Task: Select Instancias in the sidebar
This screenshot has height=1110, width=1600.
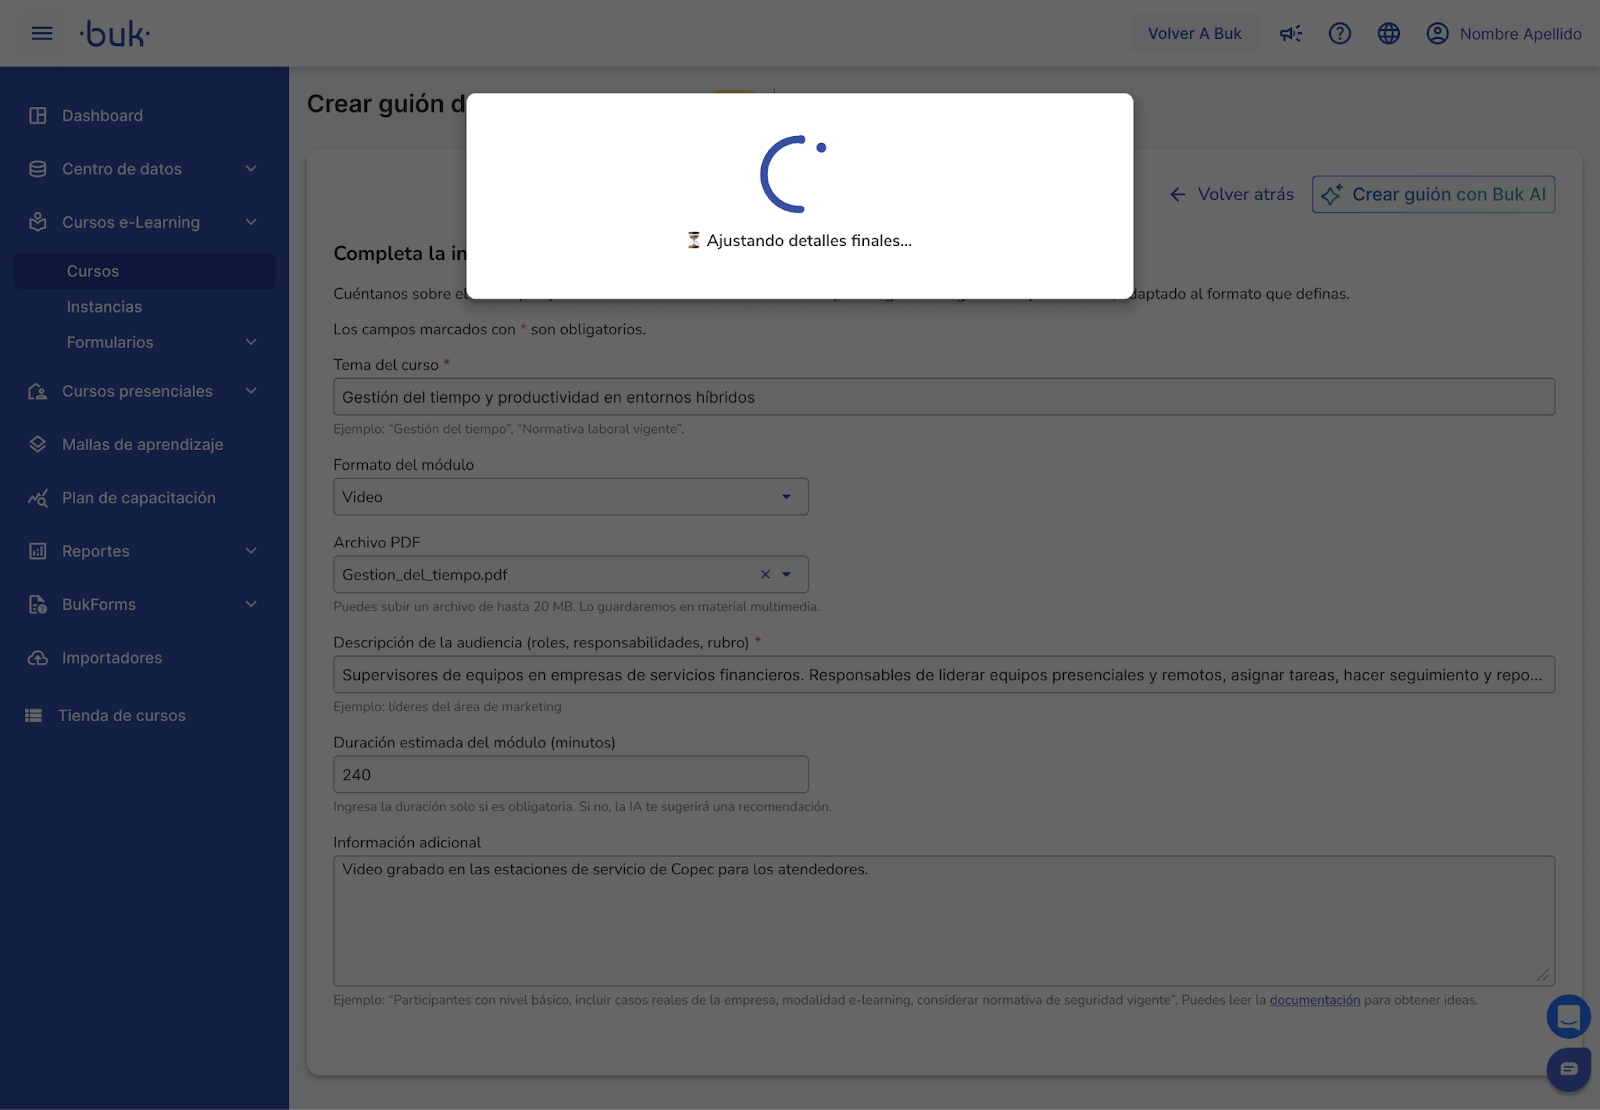Action: 104,307
